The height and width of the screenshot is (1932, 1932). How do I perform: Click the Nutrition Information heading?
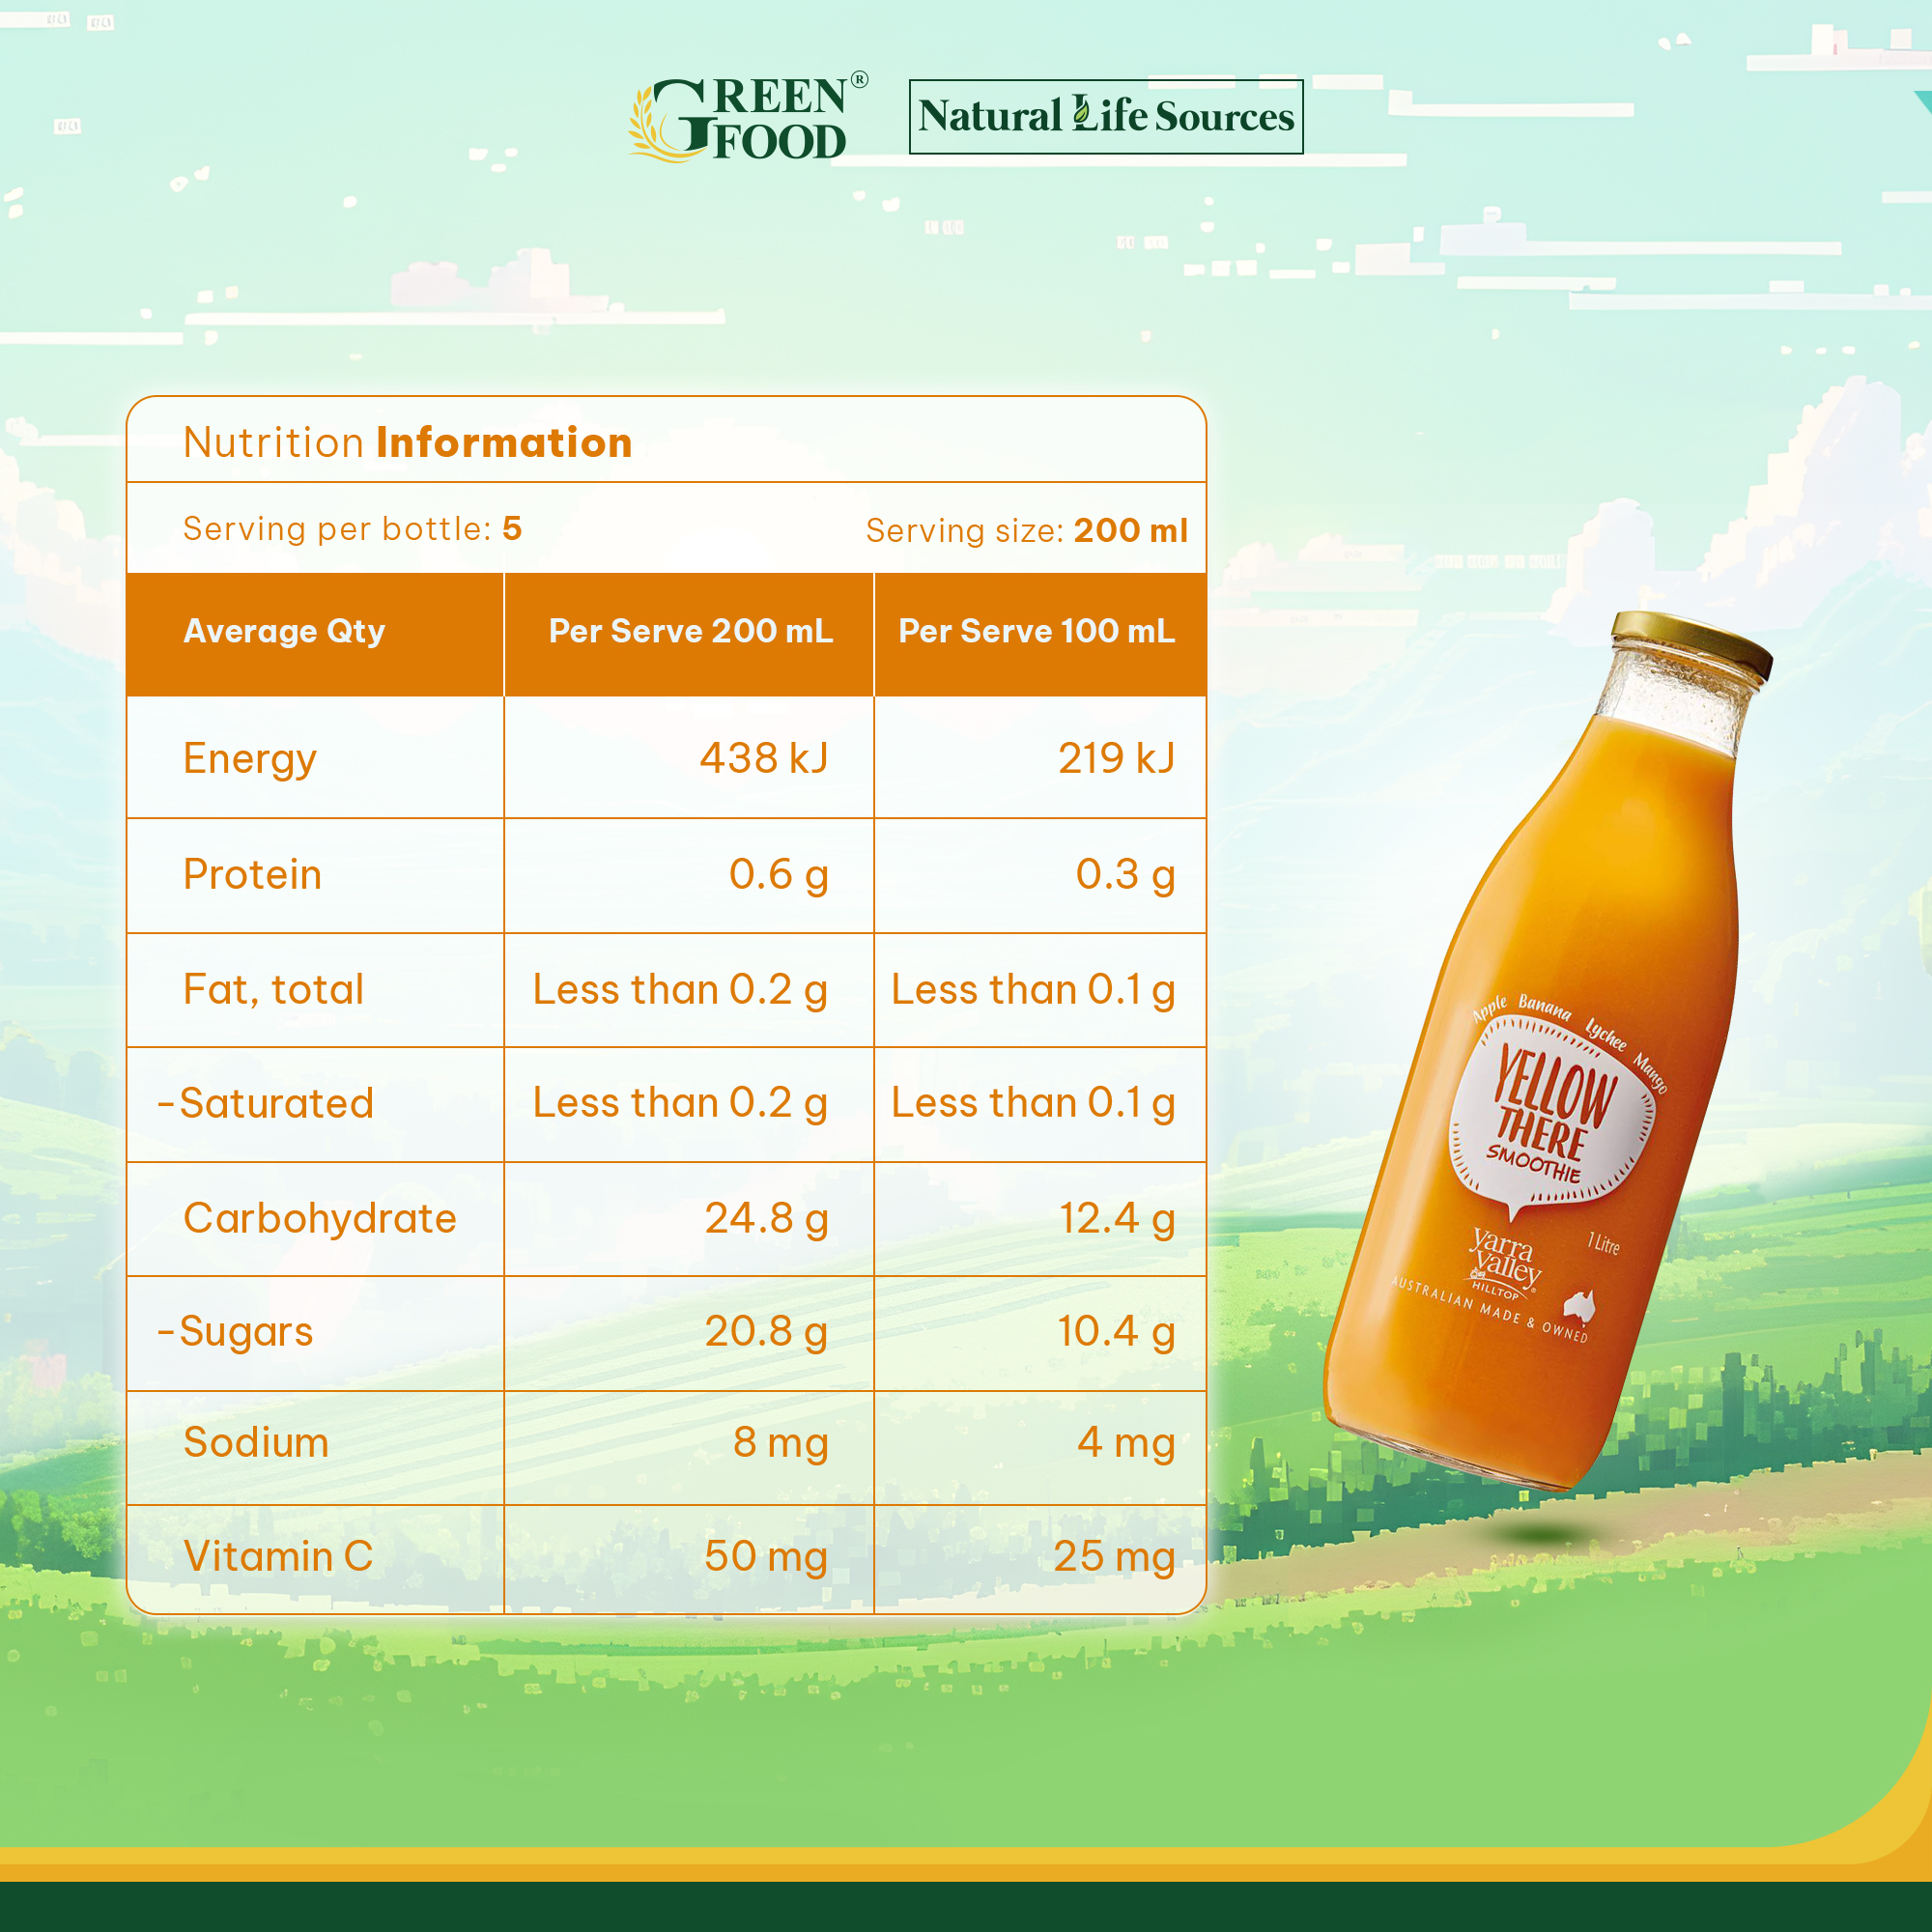click(x=408, y=443)
